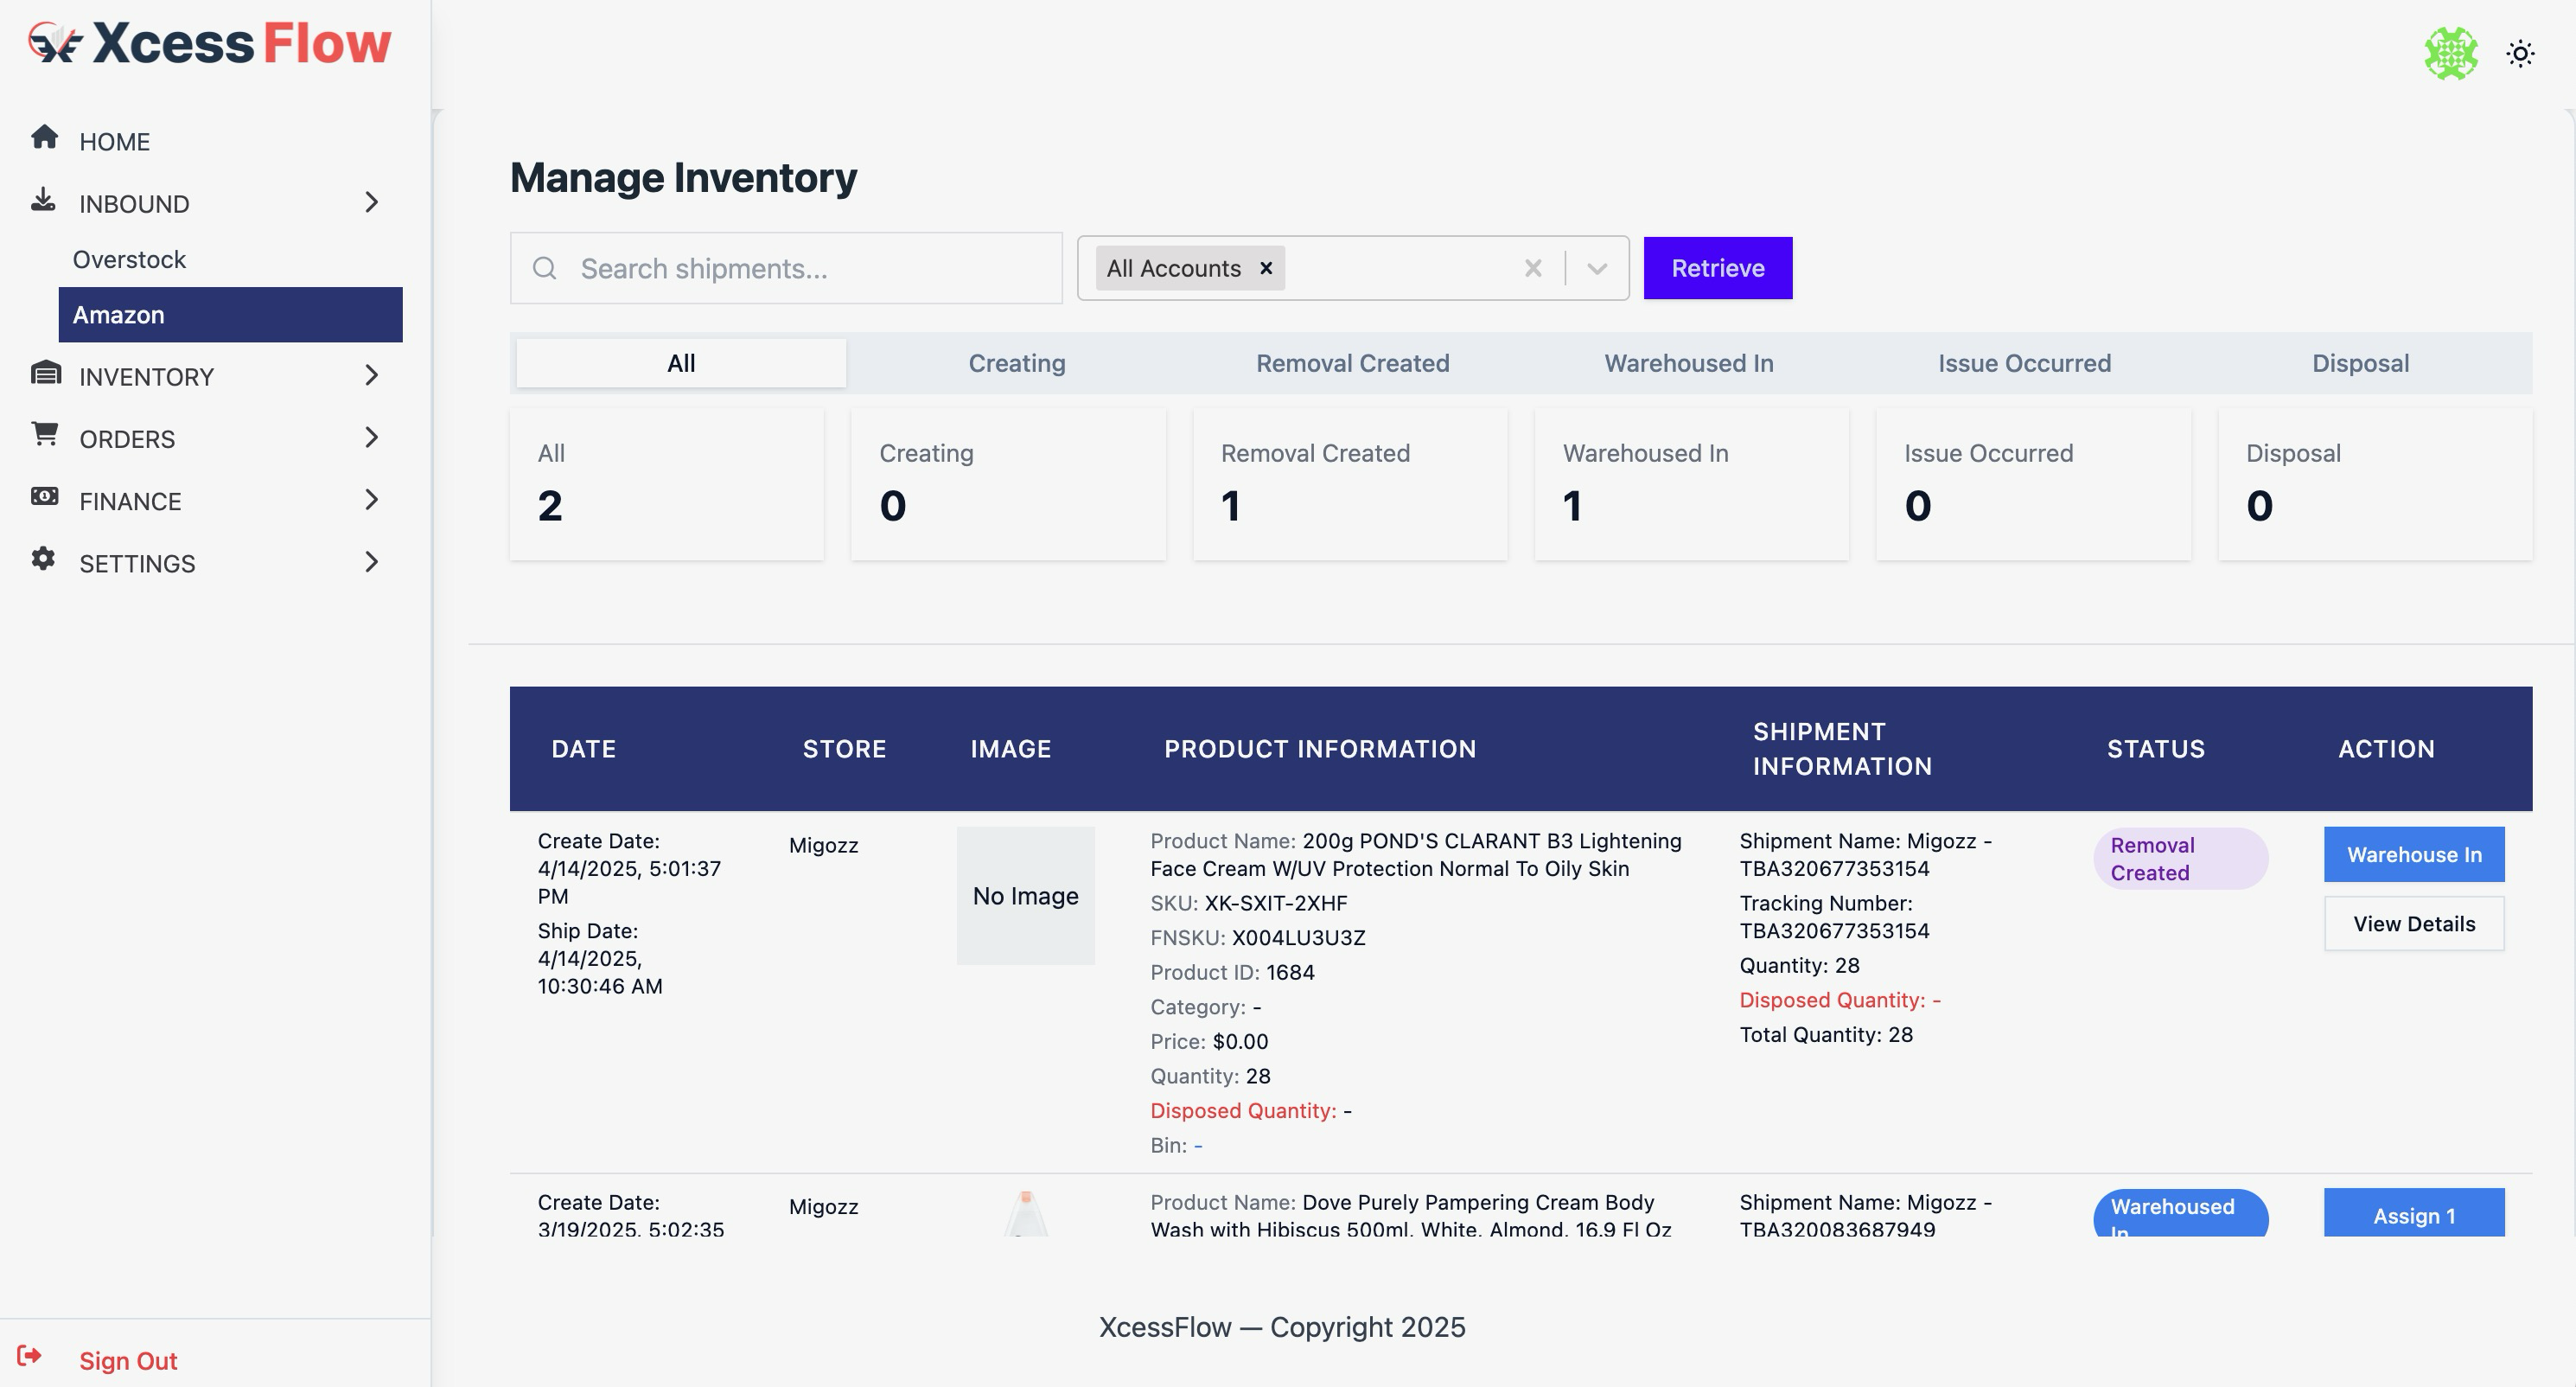The width and height of the screenshot is (2576, 1387).
Task: Toggle the light/dark theme sun icon
Action: 2521,53
